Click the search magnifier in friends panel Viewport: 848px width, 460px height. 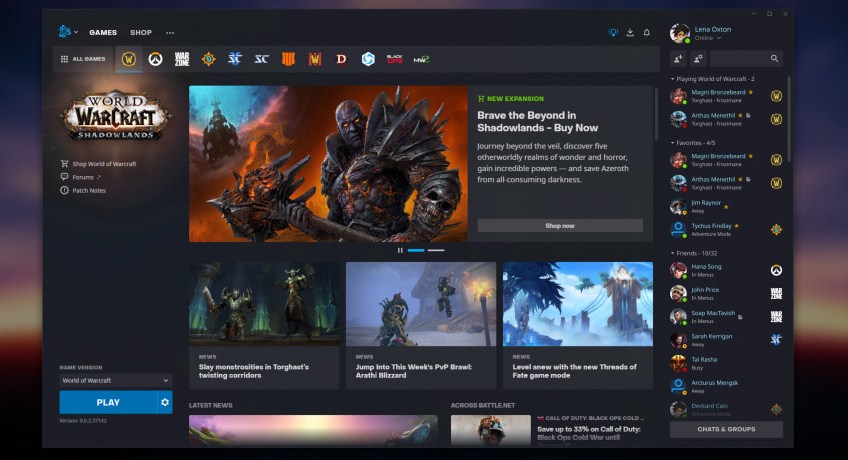click(774, 58)
